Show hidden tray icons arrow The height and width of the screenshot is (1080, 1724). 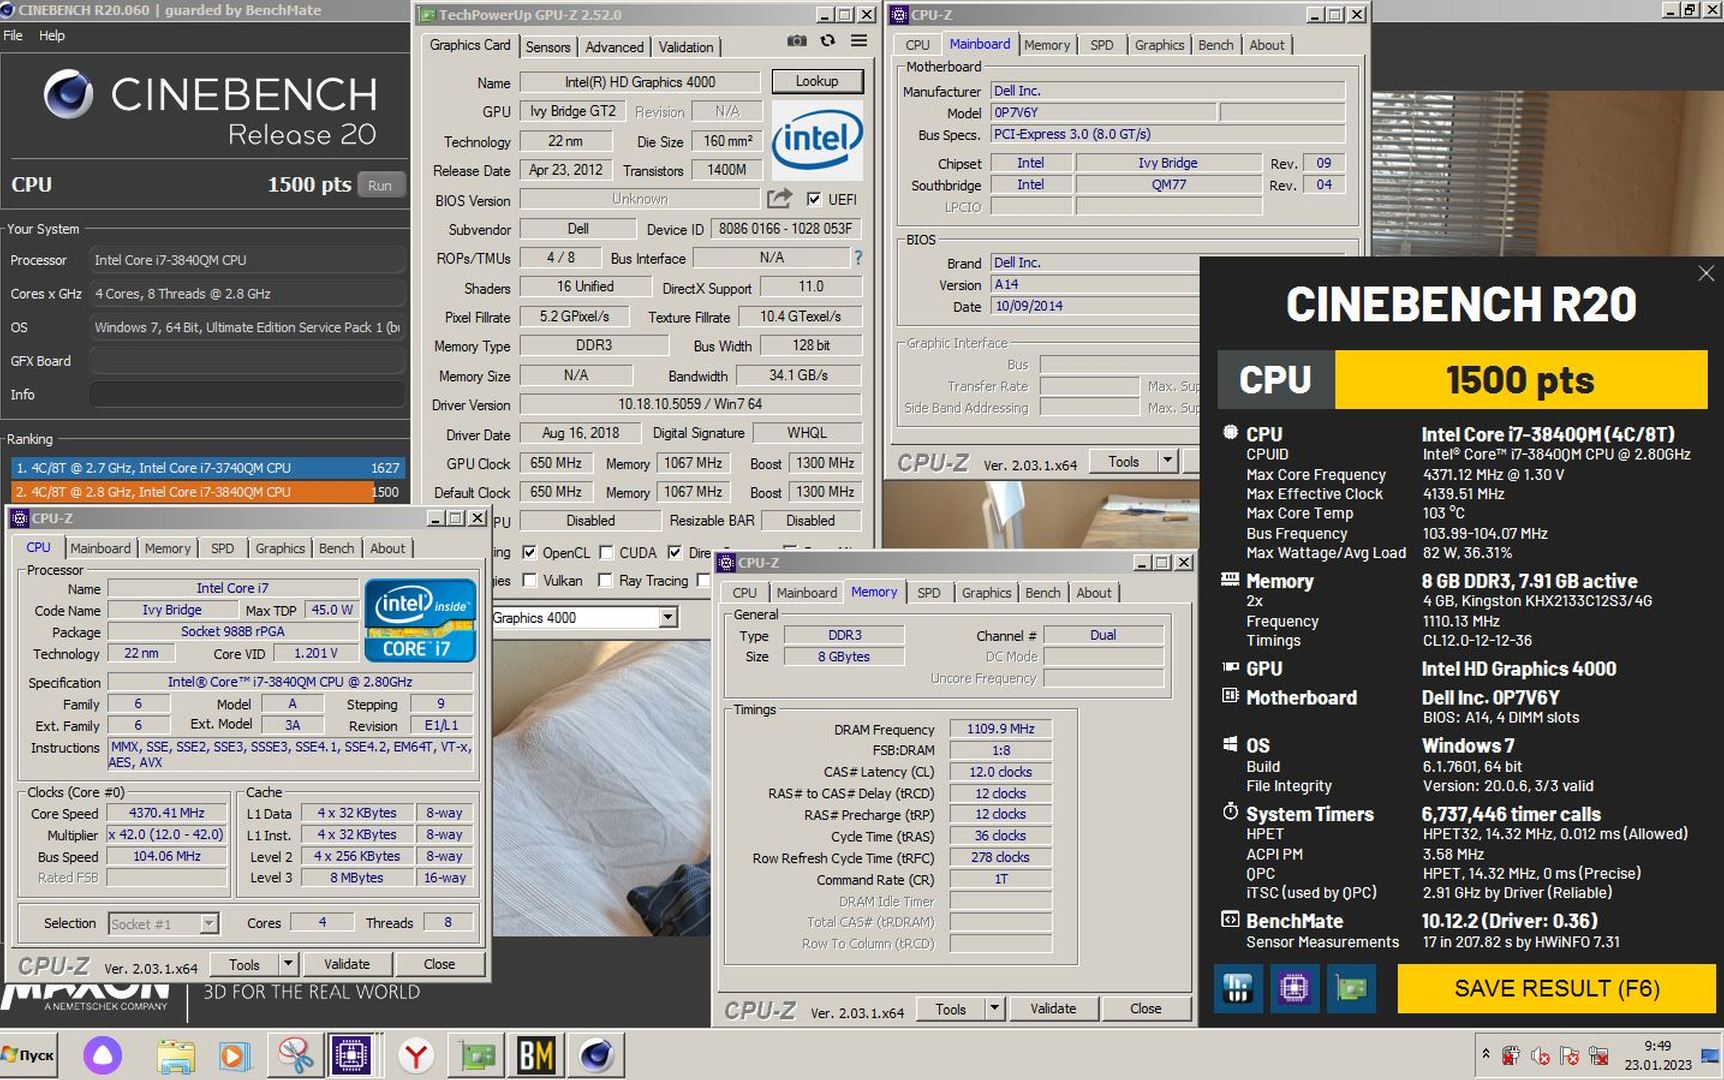1486,1054
